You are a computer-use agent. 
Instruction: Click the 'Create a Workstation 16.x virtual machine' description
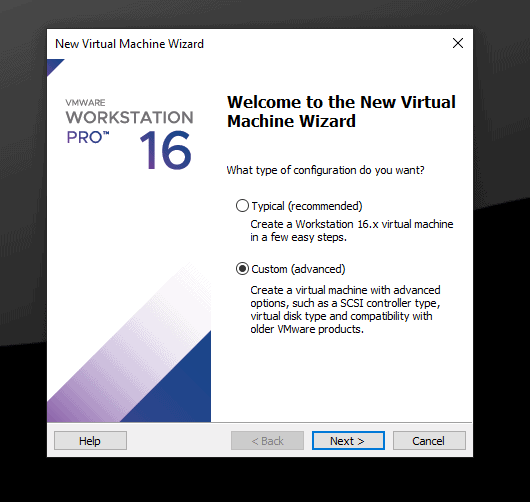point(352,231)
